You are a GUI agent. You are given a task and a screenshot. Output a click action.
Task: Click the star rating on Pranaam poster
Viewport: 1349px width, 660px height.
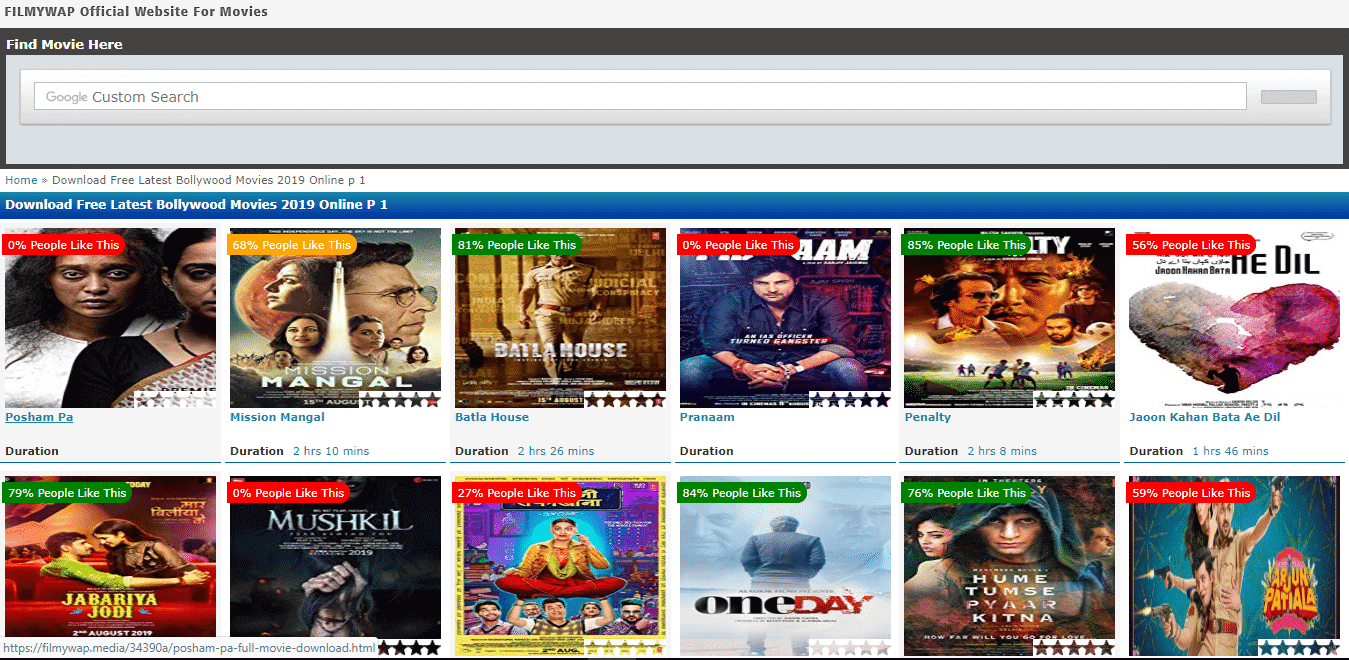(x=850, y=400)
